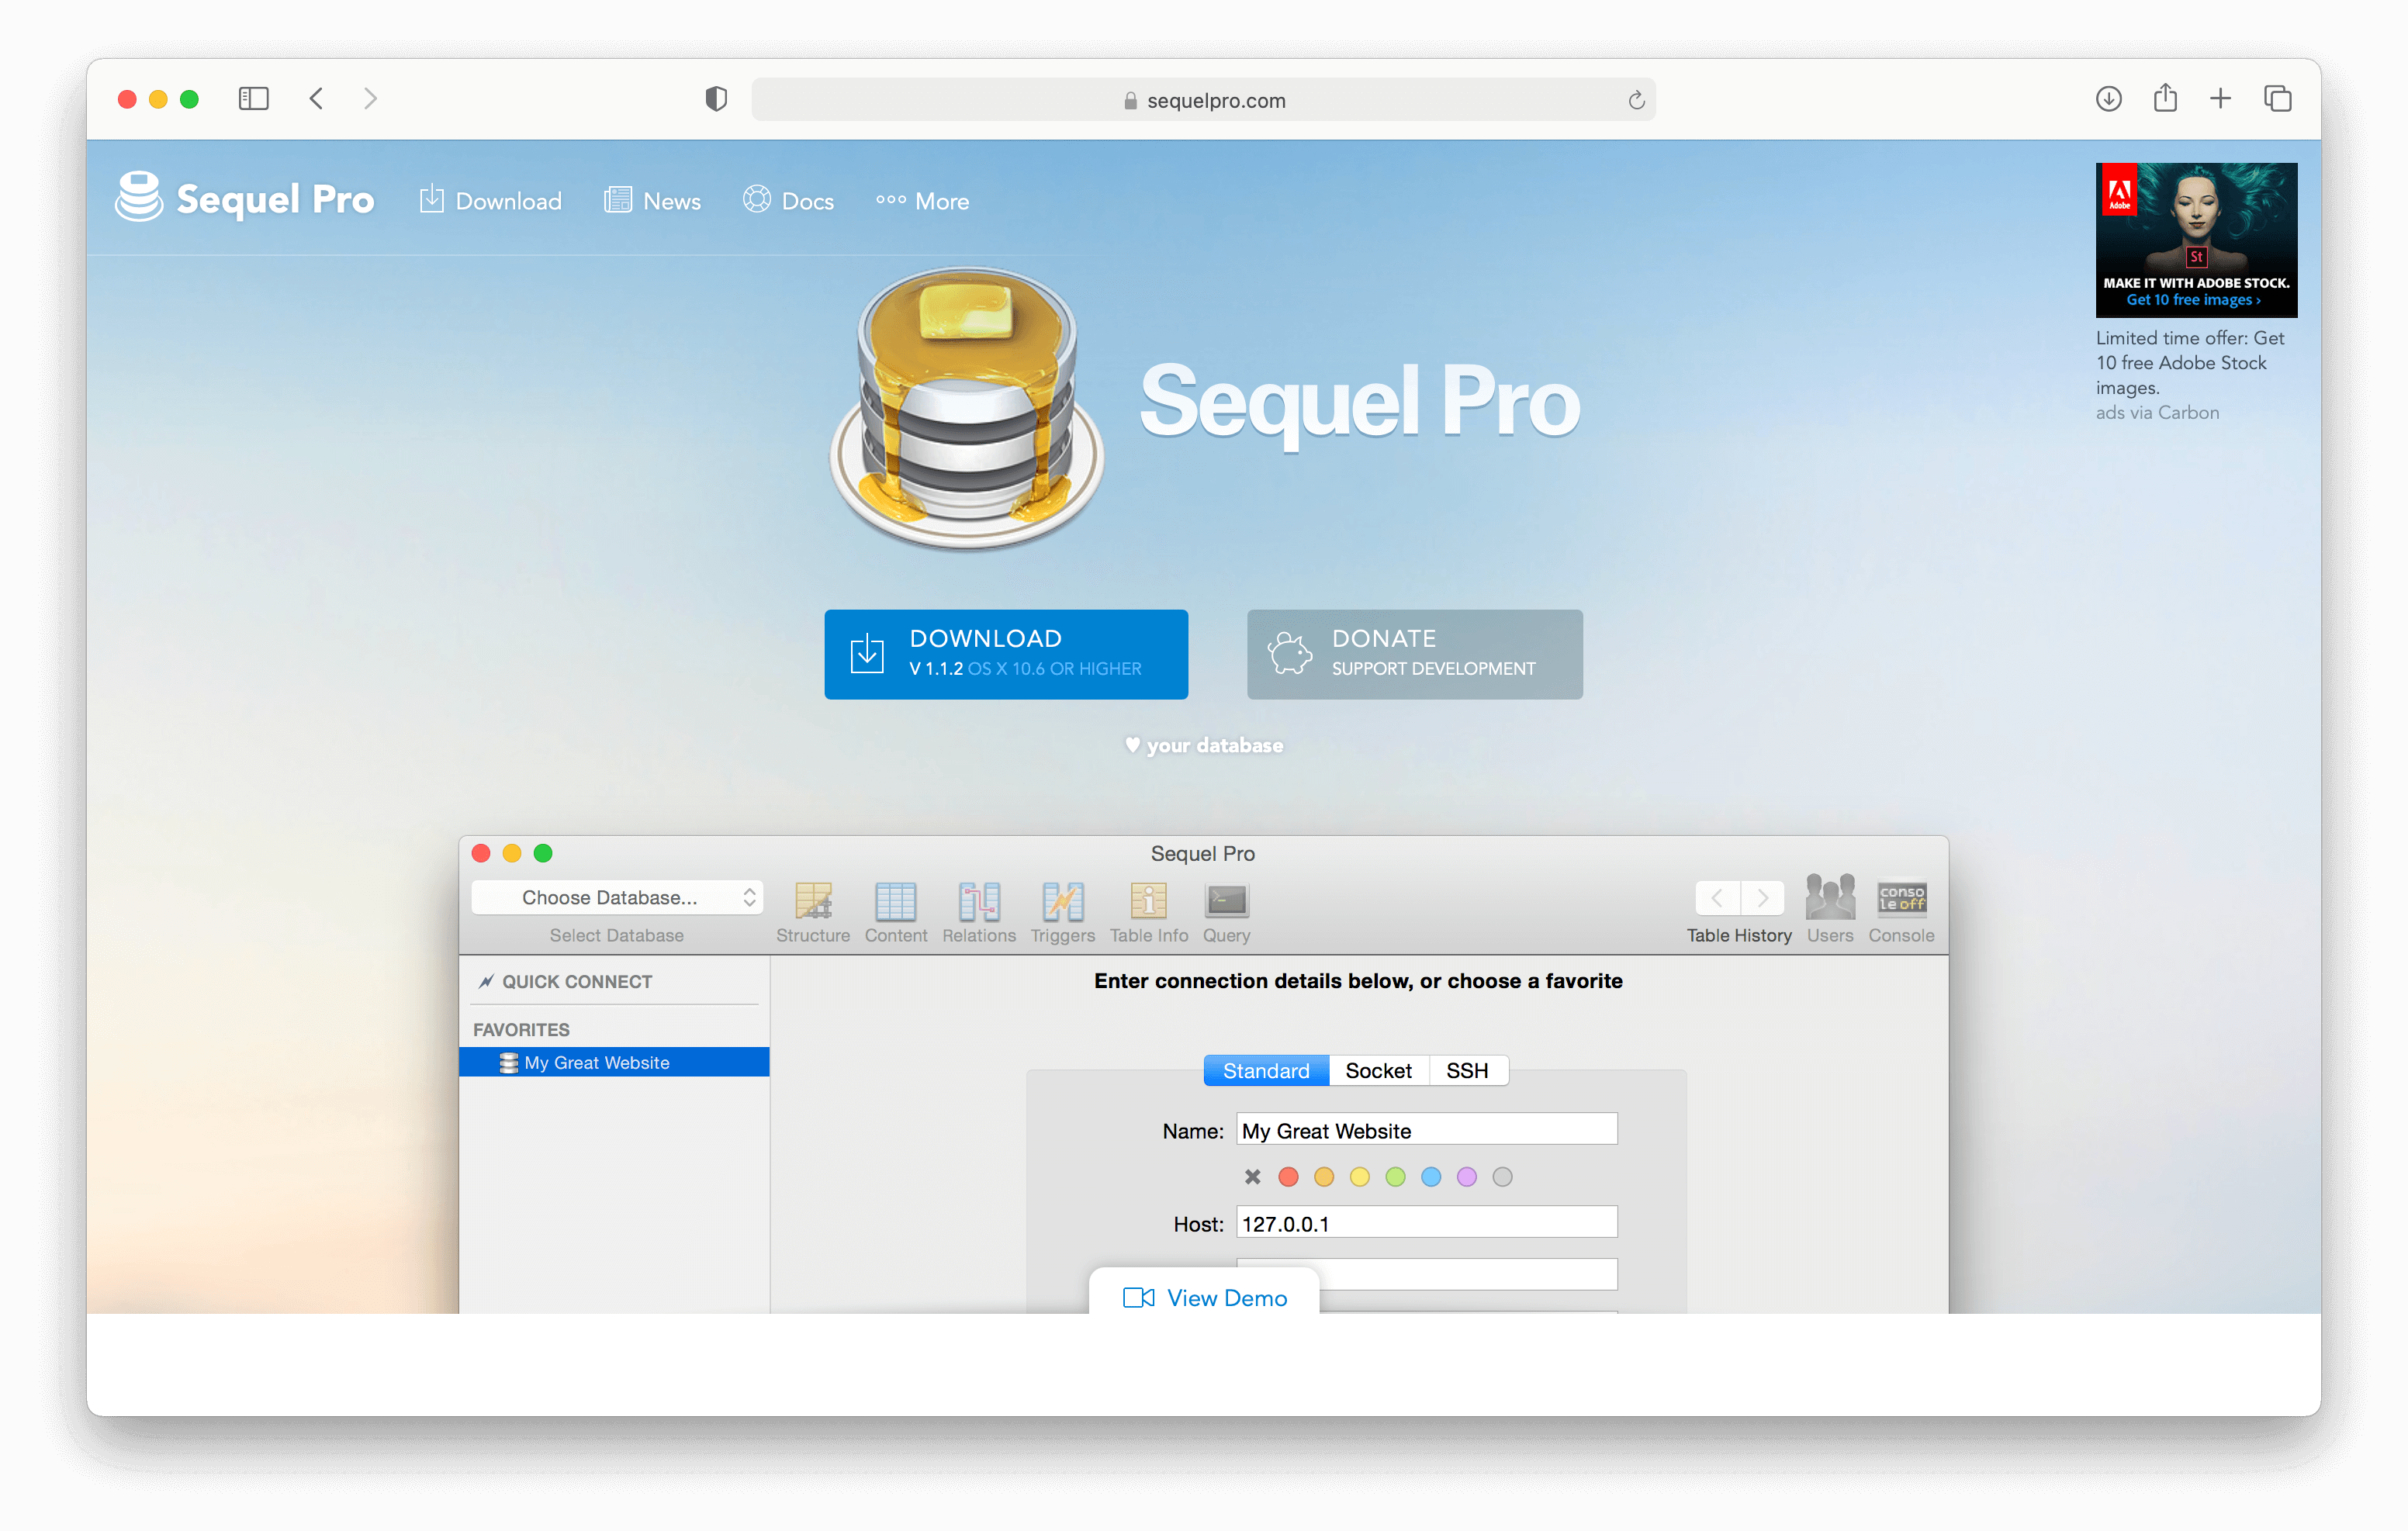Image resolution: width=2408 pixels, height=1531 pixels.
Task: Click the Safari address bar
Action: pos(1204,100)
